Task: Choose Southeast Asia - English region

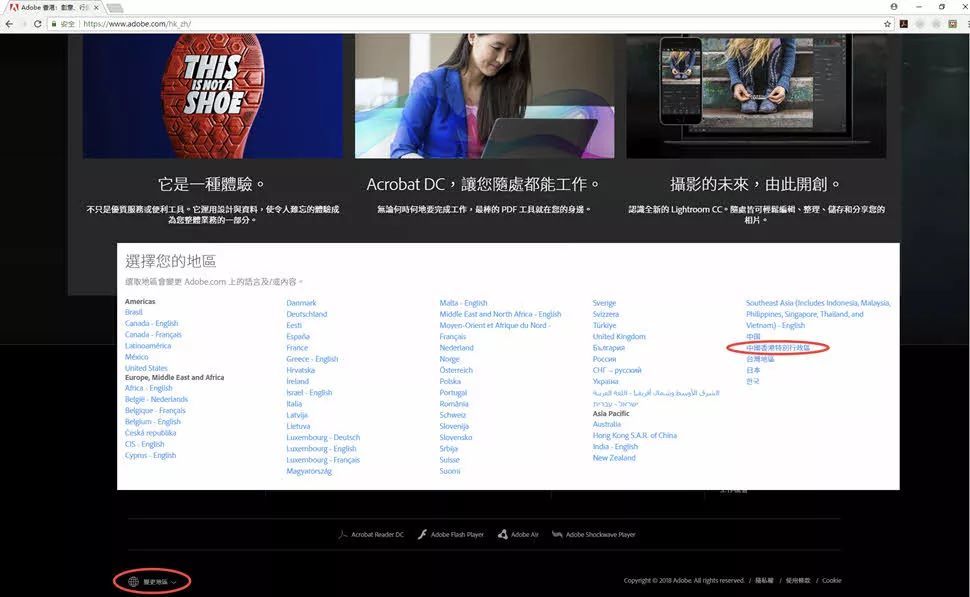Action: point(818,314)
